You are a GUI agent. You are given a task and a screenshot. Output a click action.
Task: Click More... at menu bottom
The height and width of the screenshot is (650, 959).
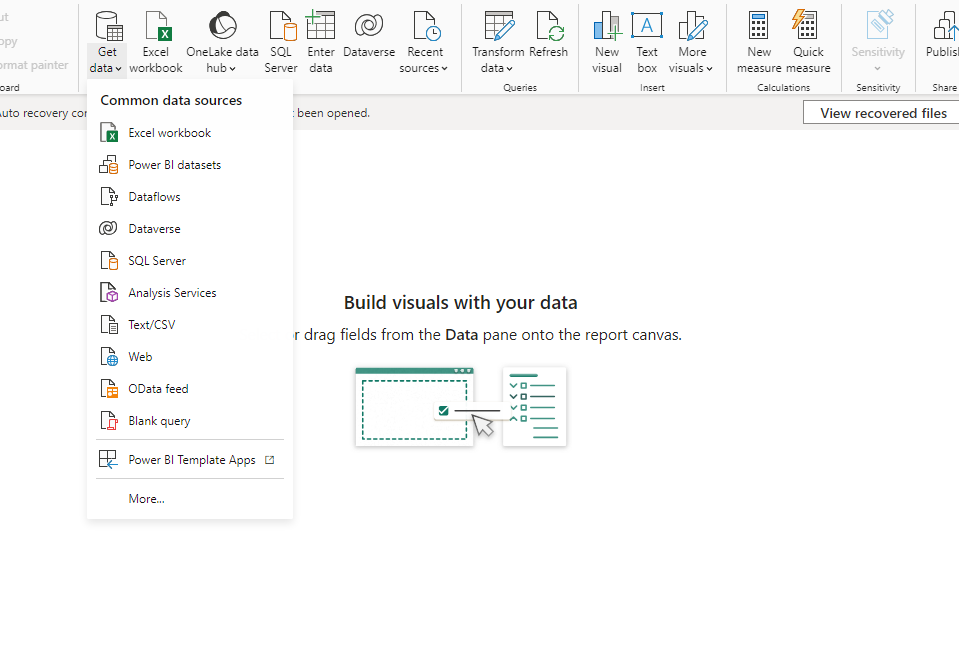[x=145, y=498]
